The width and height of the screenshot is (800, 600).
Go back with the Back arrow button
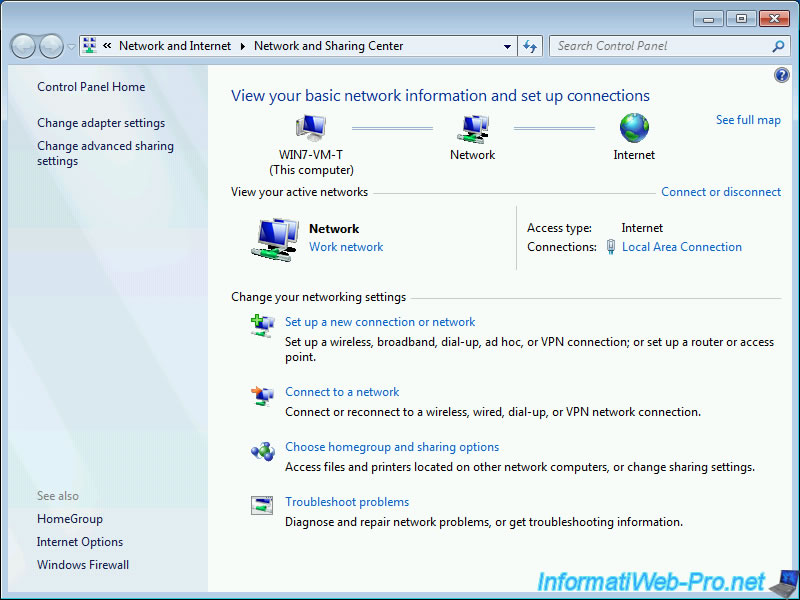(x=23, y=46)
